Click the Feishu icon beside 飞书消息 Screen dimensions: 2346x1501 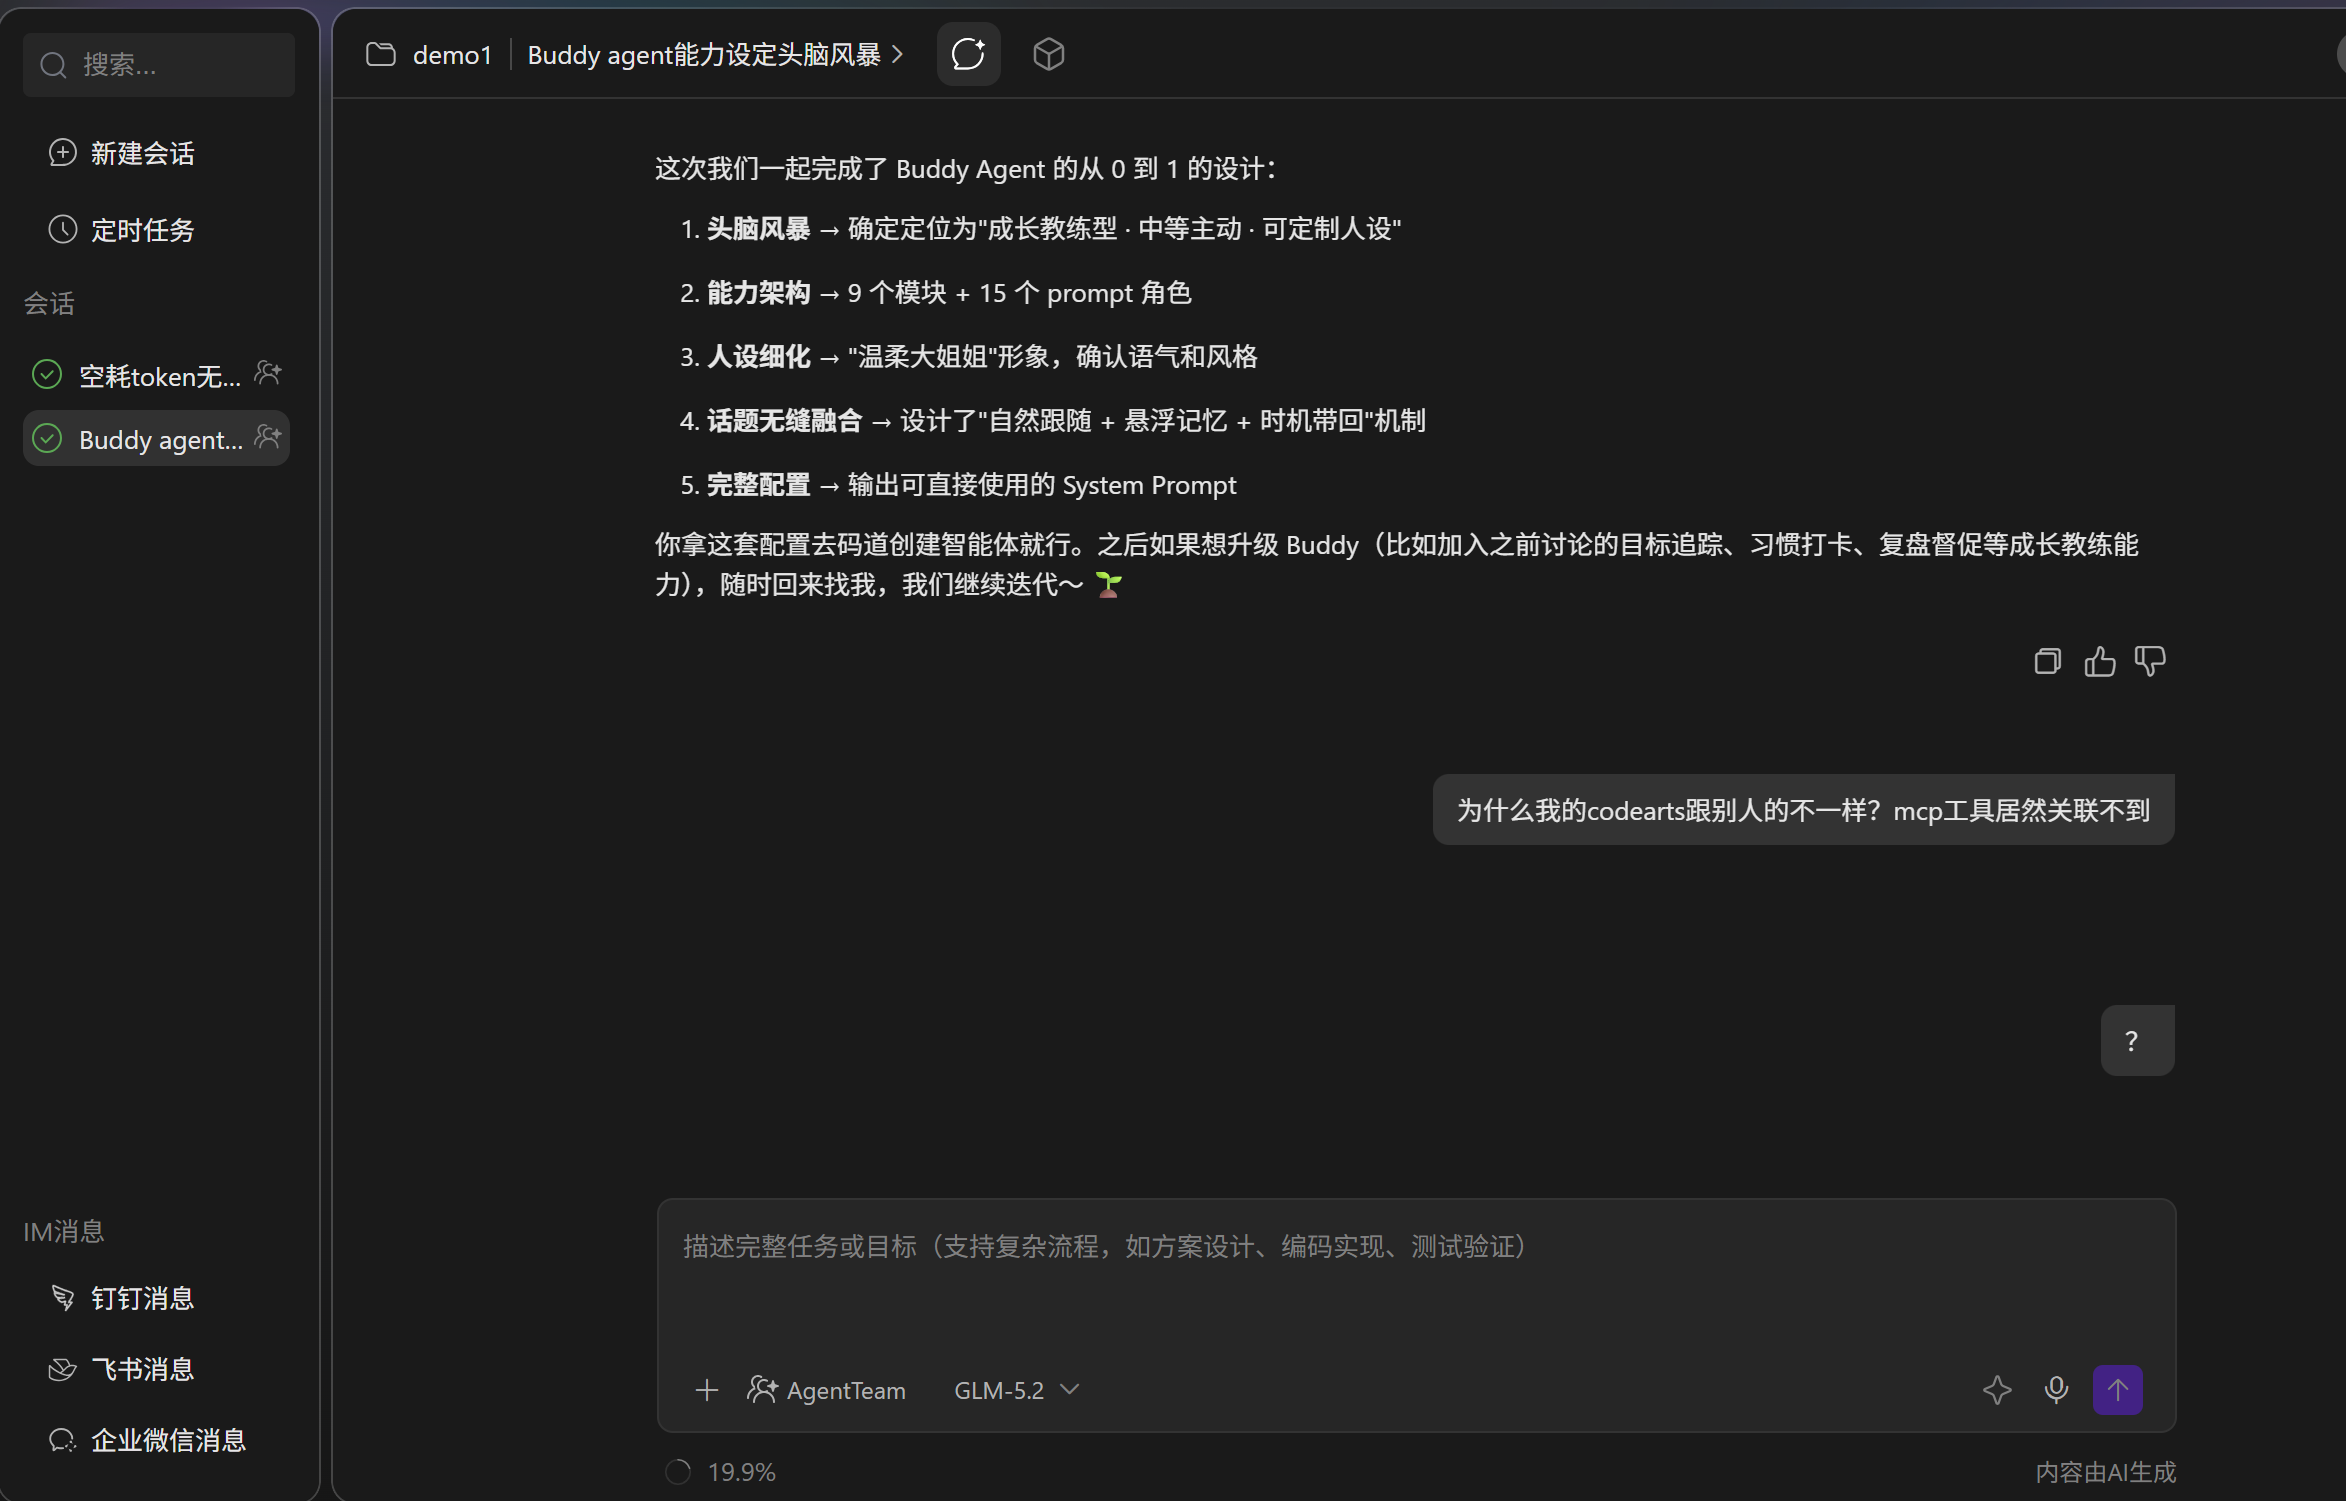click(63, 1369)
